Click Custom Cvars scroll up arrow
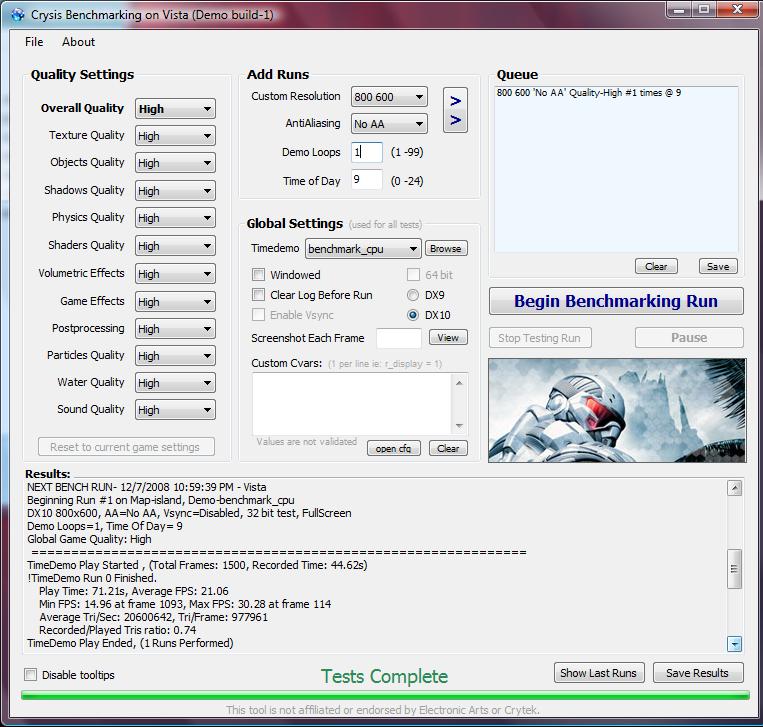This screenshot has width=763, height=727. point(459,383)
